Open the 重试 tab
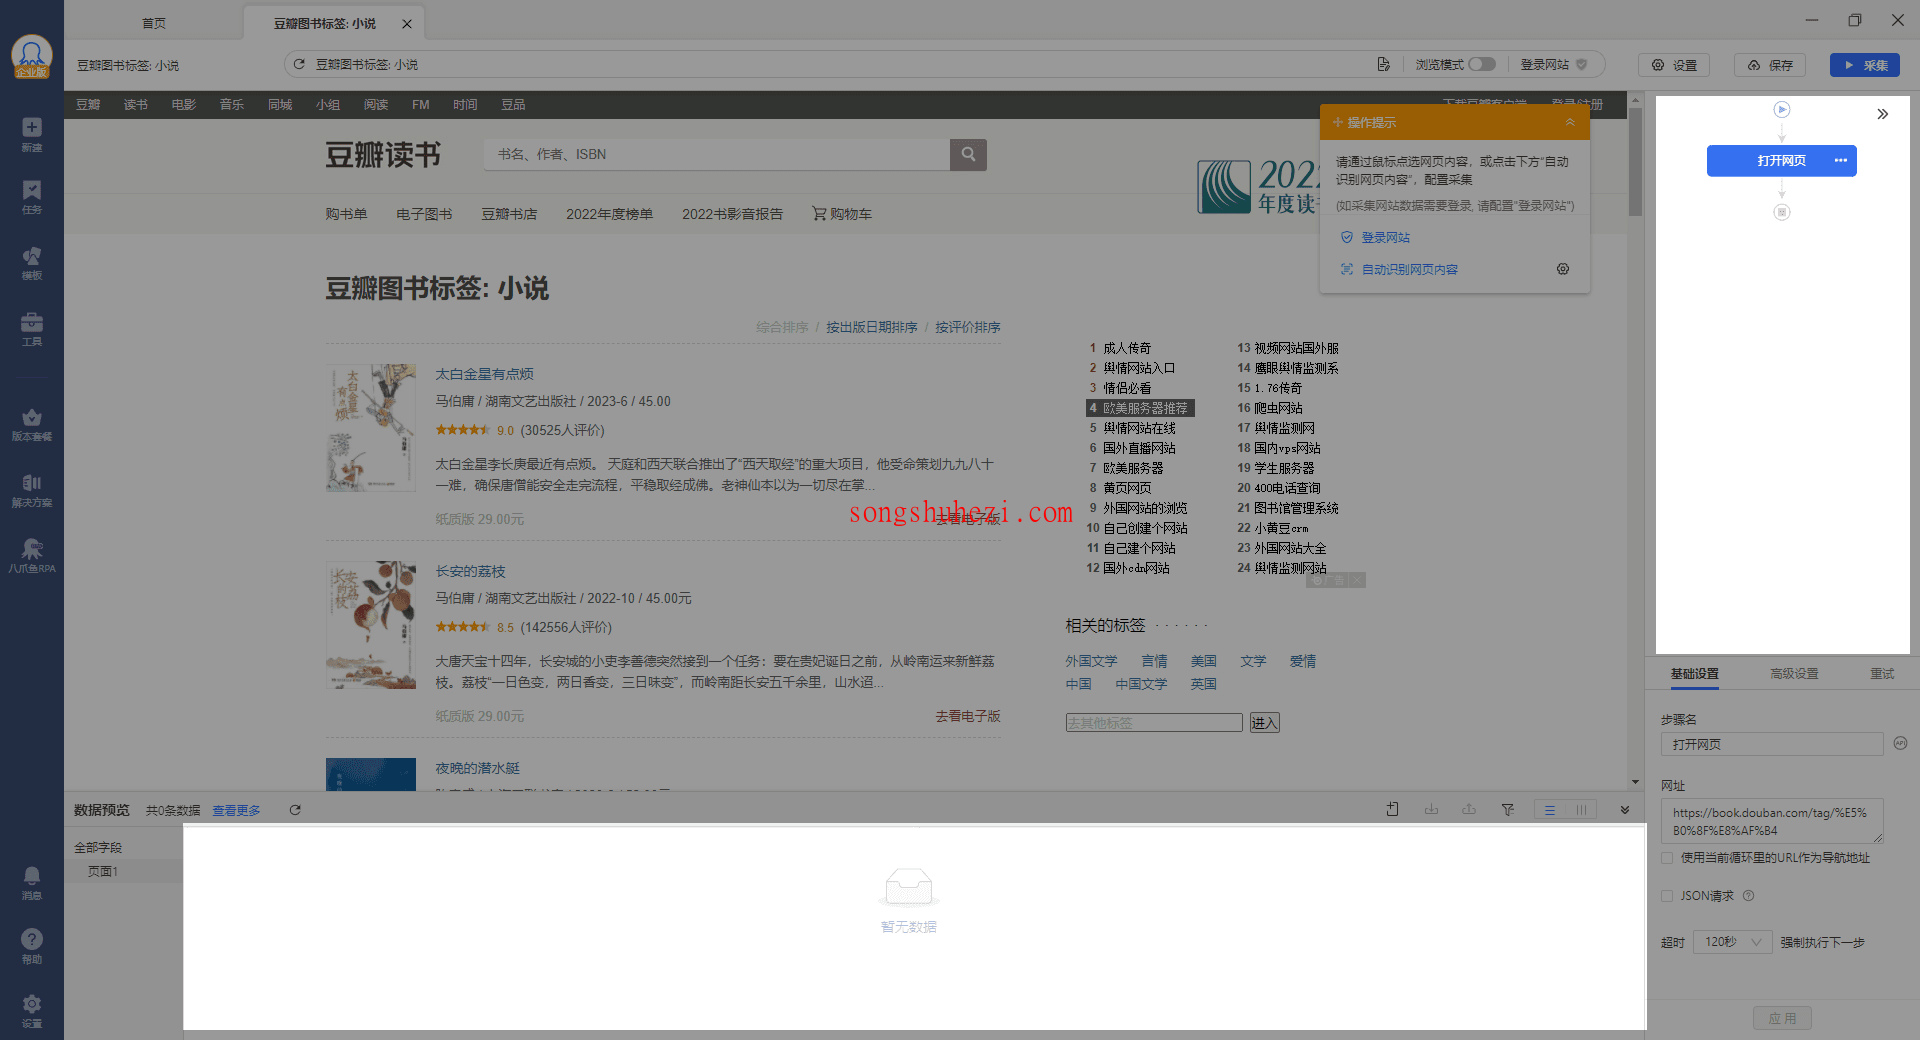1920x1040 pixels. pyautogui.click(x=1882, y=674)
